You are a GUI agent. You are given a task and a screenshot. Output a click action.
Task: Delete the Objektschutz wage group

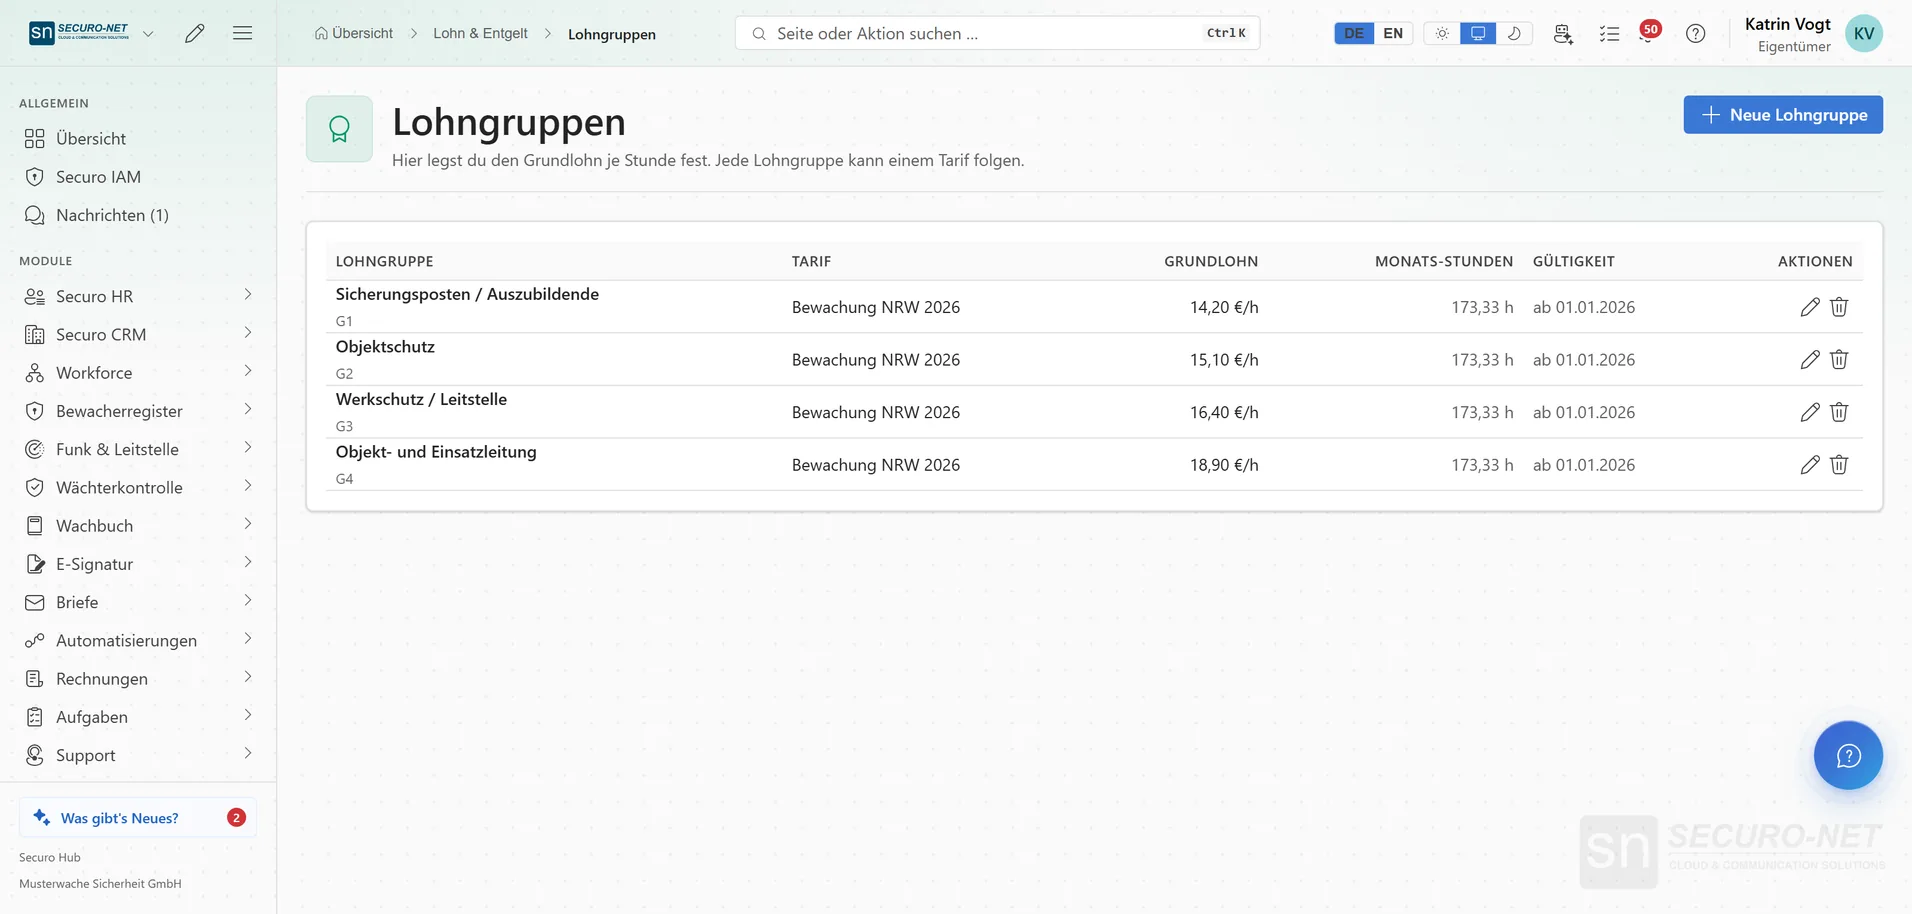[1839, 360]
